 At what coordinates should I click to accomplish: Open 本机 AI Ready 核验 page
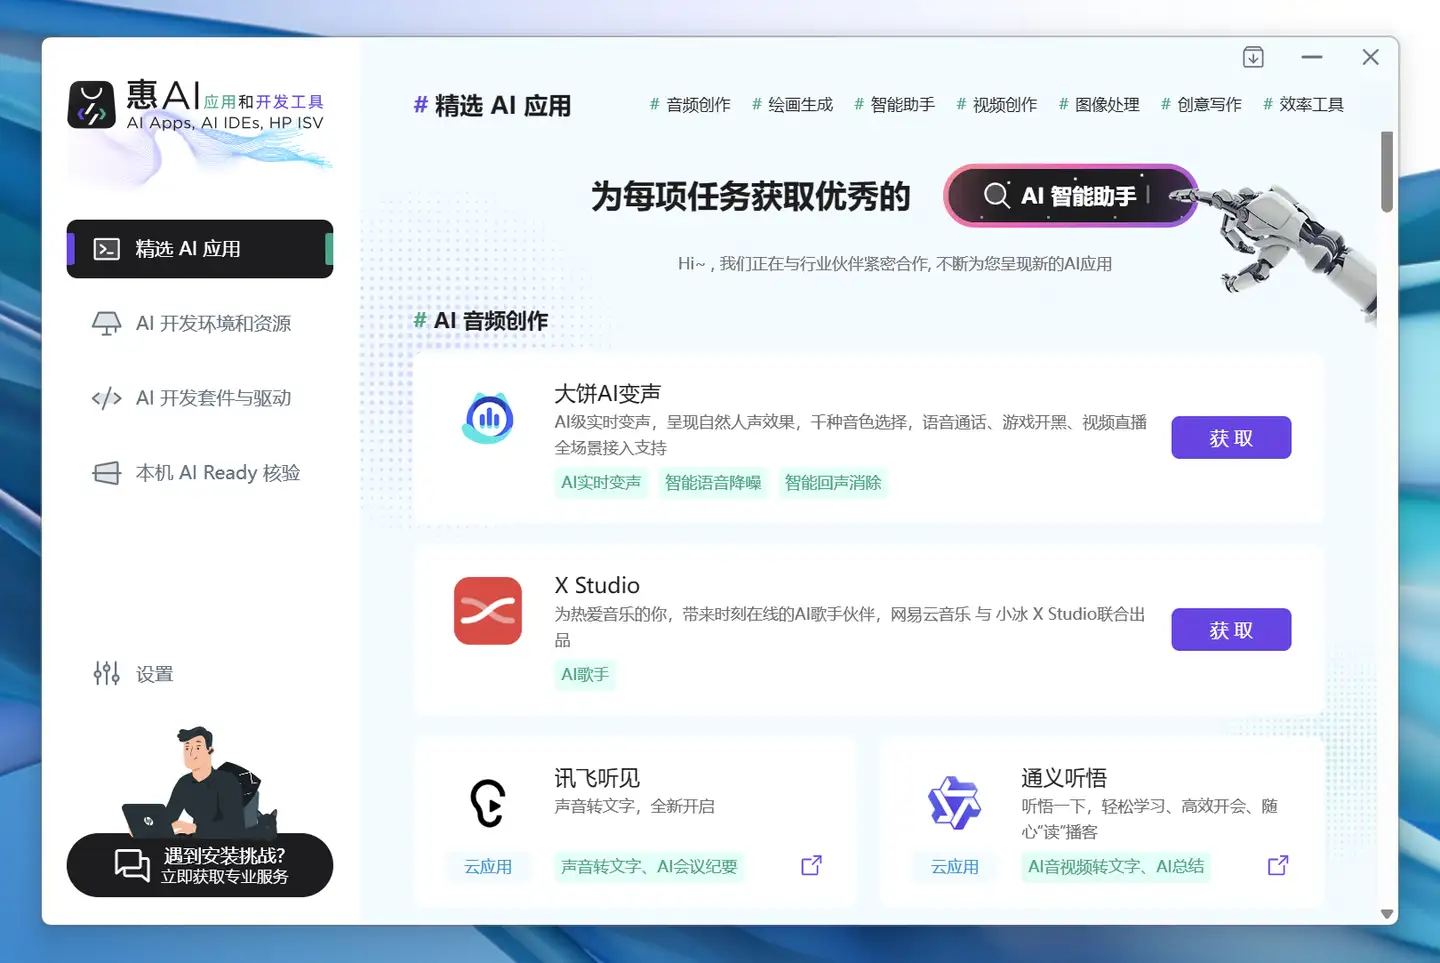point(200,473)
